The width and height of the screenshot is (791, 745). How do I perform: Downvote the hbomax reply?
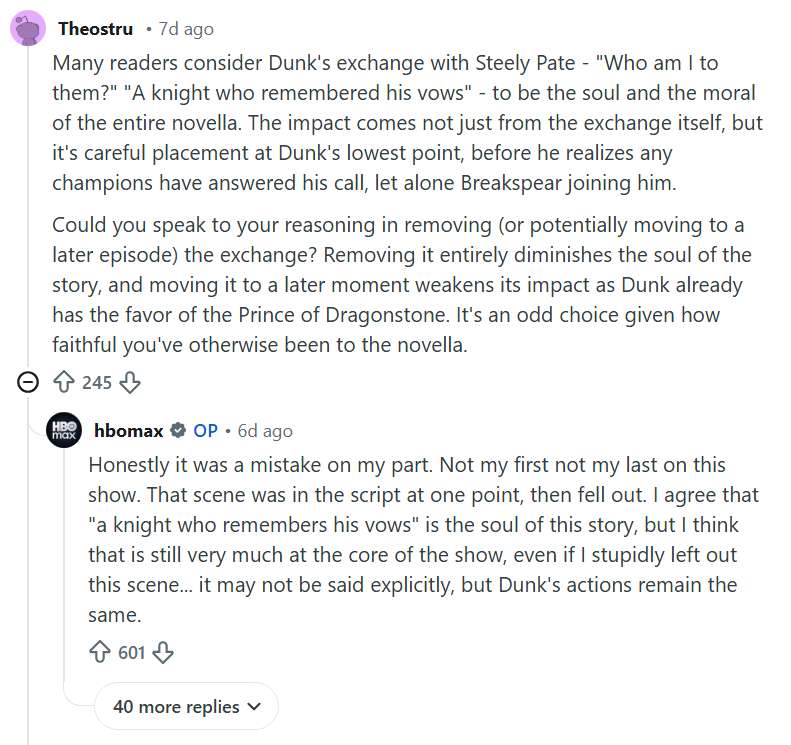pos(163,653)
